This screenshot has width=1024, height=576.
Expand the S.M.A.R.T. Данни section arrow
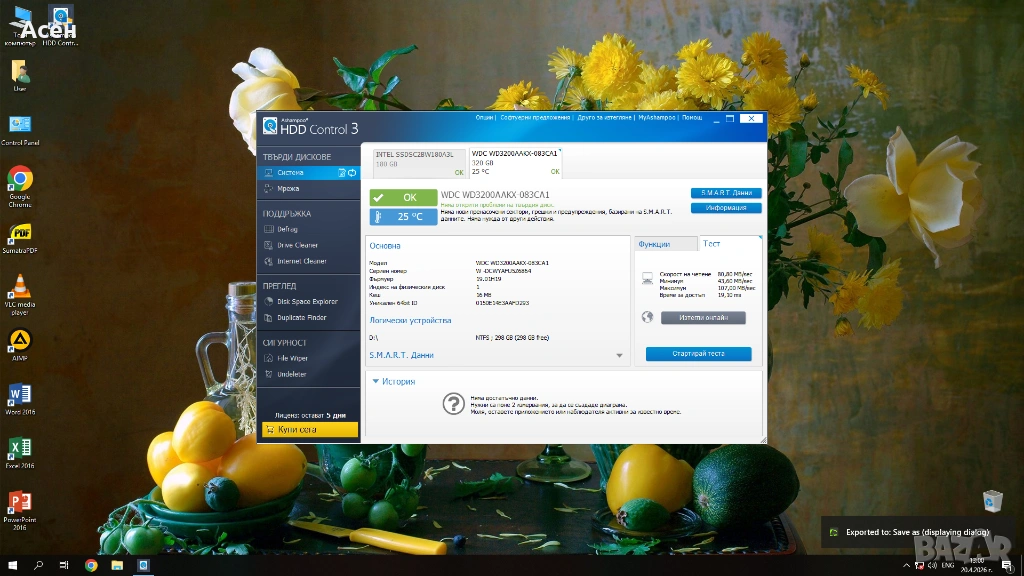point(619,355)
